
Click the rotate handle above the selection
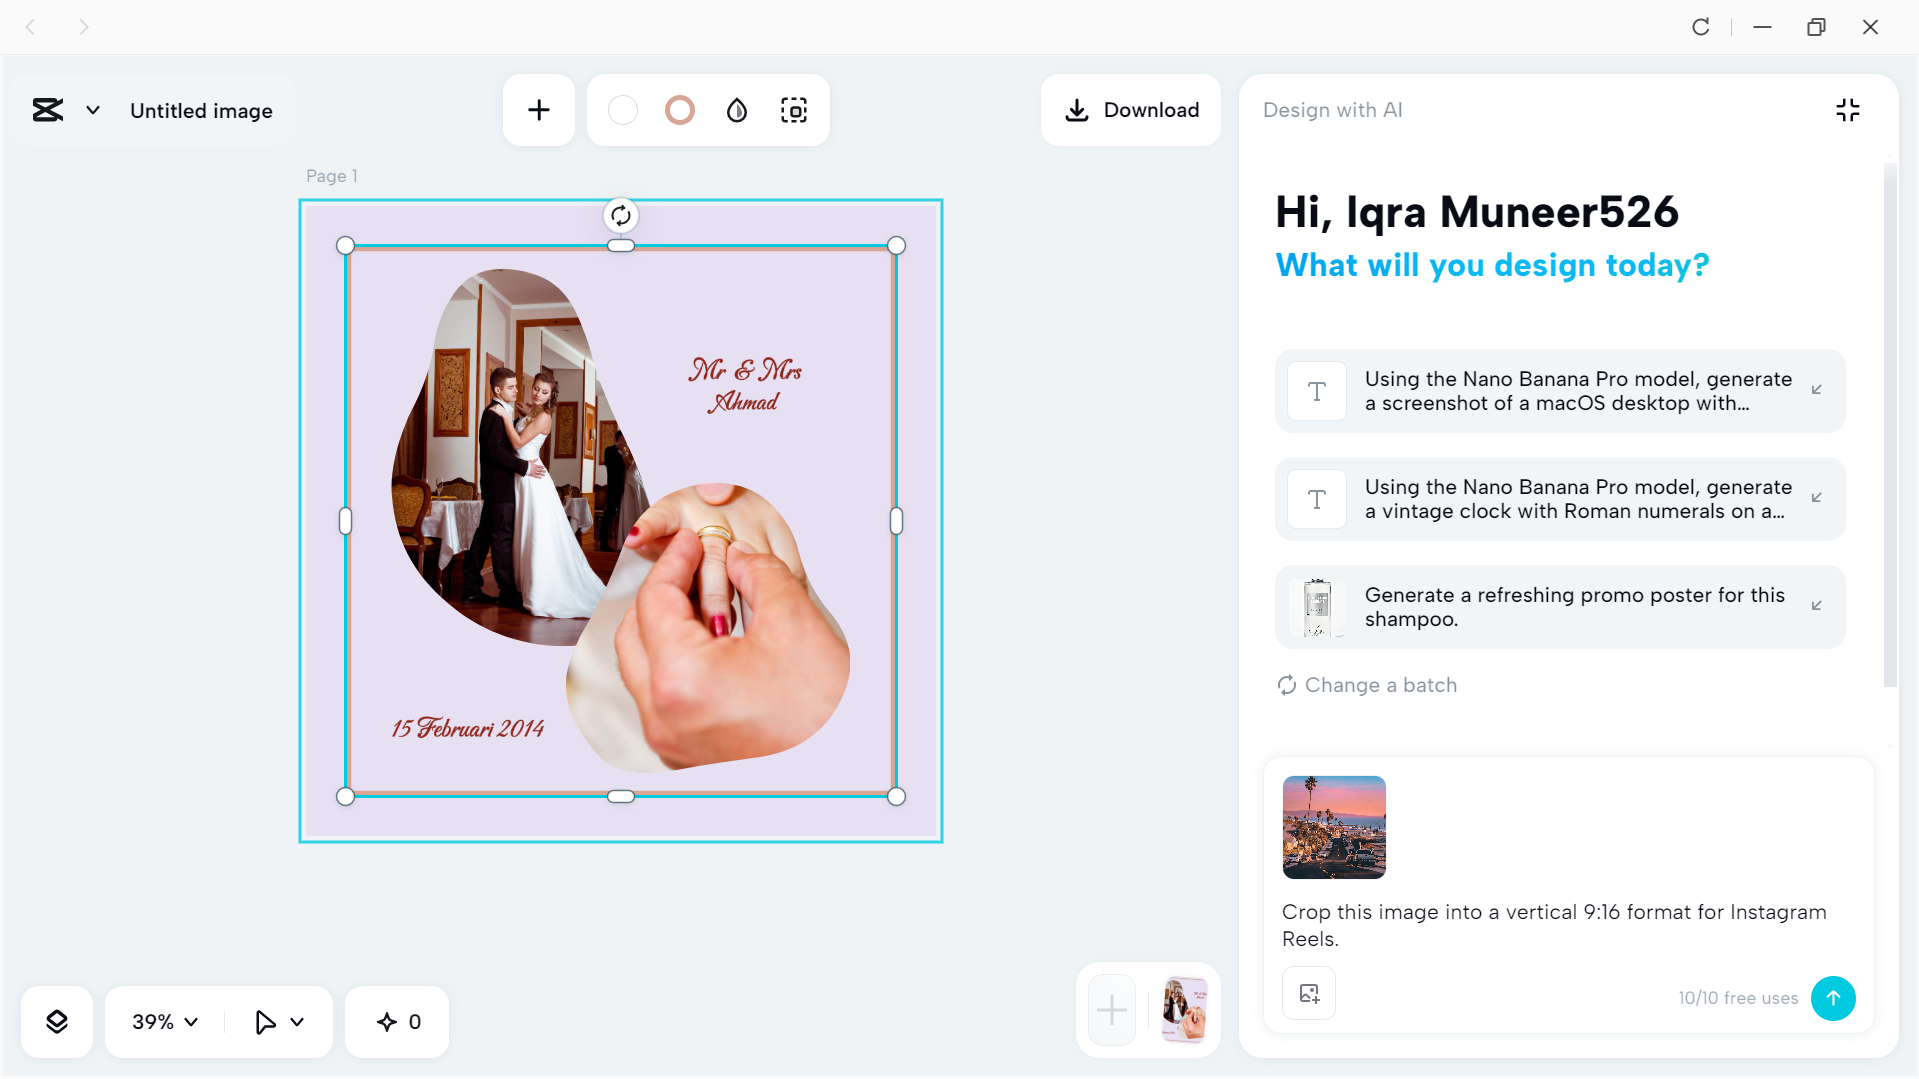tap(620, 215)
